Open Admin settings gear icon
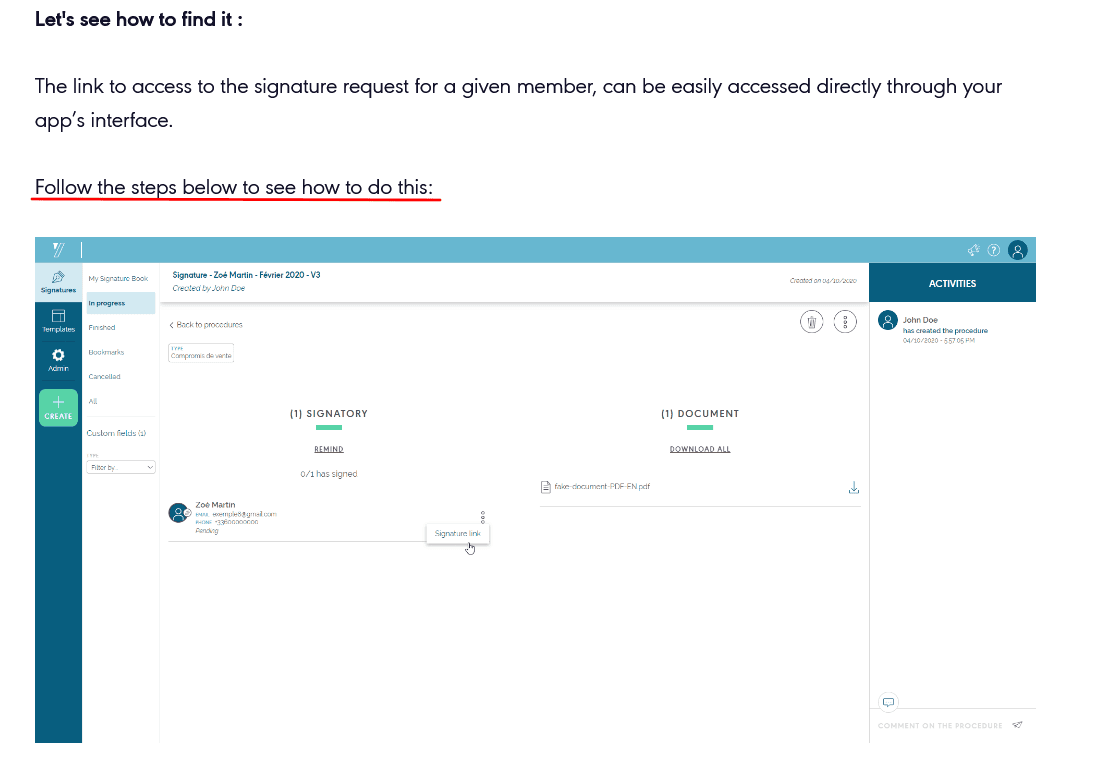This screenshot has width=1110, height=775. pos(58,360)
